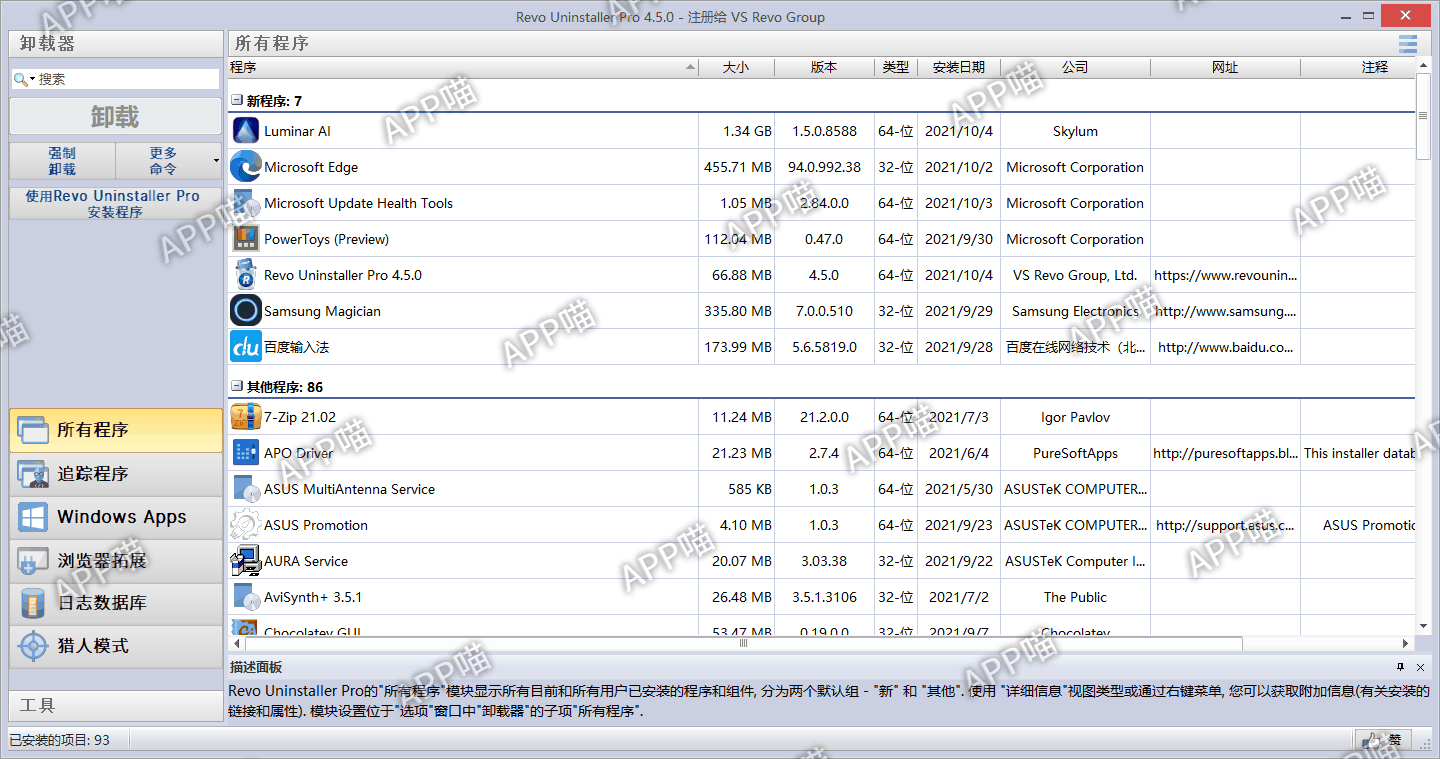The height and width of the screenshot is (759, 1440).
Task: Click the APO Driver icon
Action: 245,453
